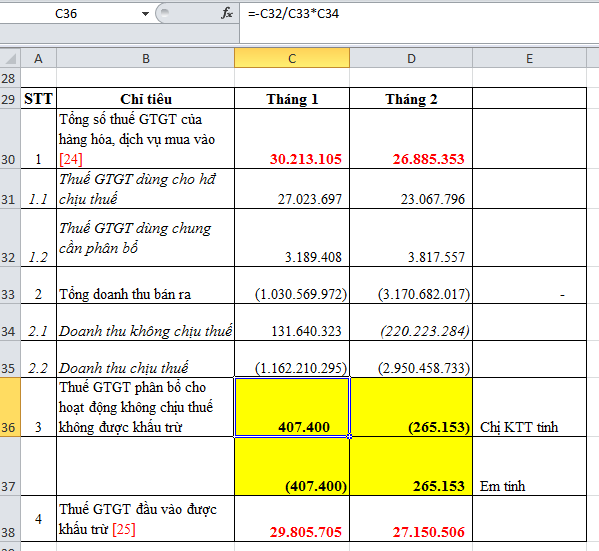Click the Tháng 1 header cell
599x551 pixels.
pyautogui.click(x=292, y=99)
